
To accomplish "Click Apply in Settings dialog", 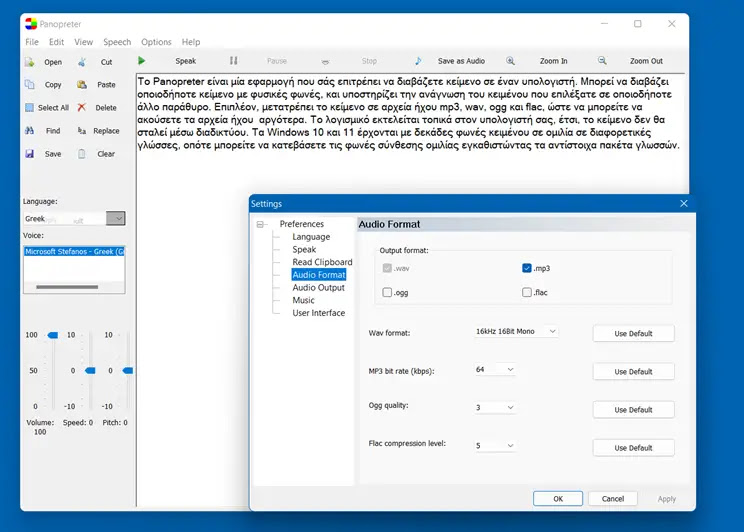I will (667, 499).
